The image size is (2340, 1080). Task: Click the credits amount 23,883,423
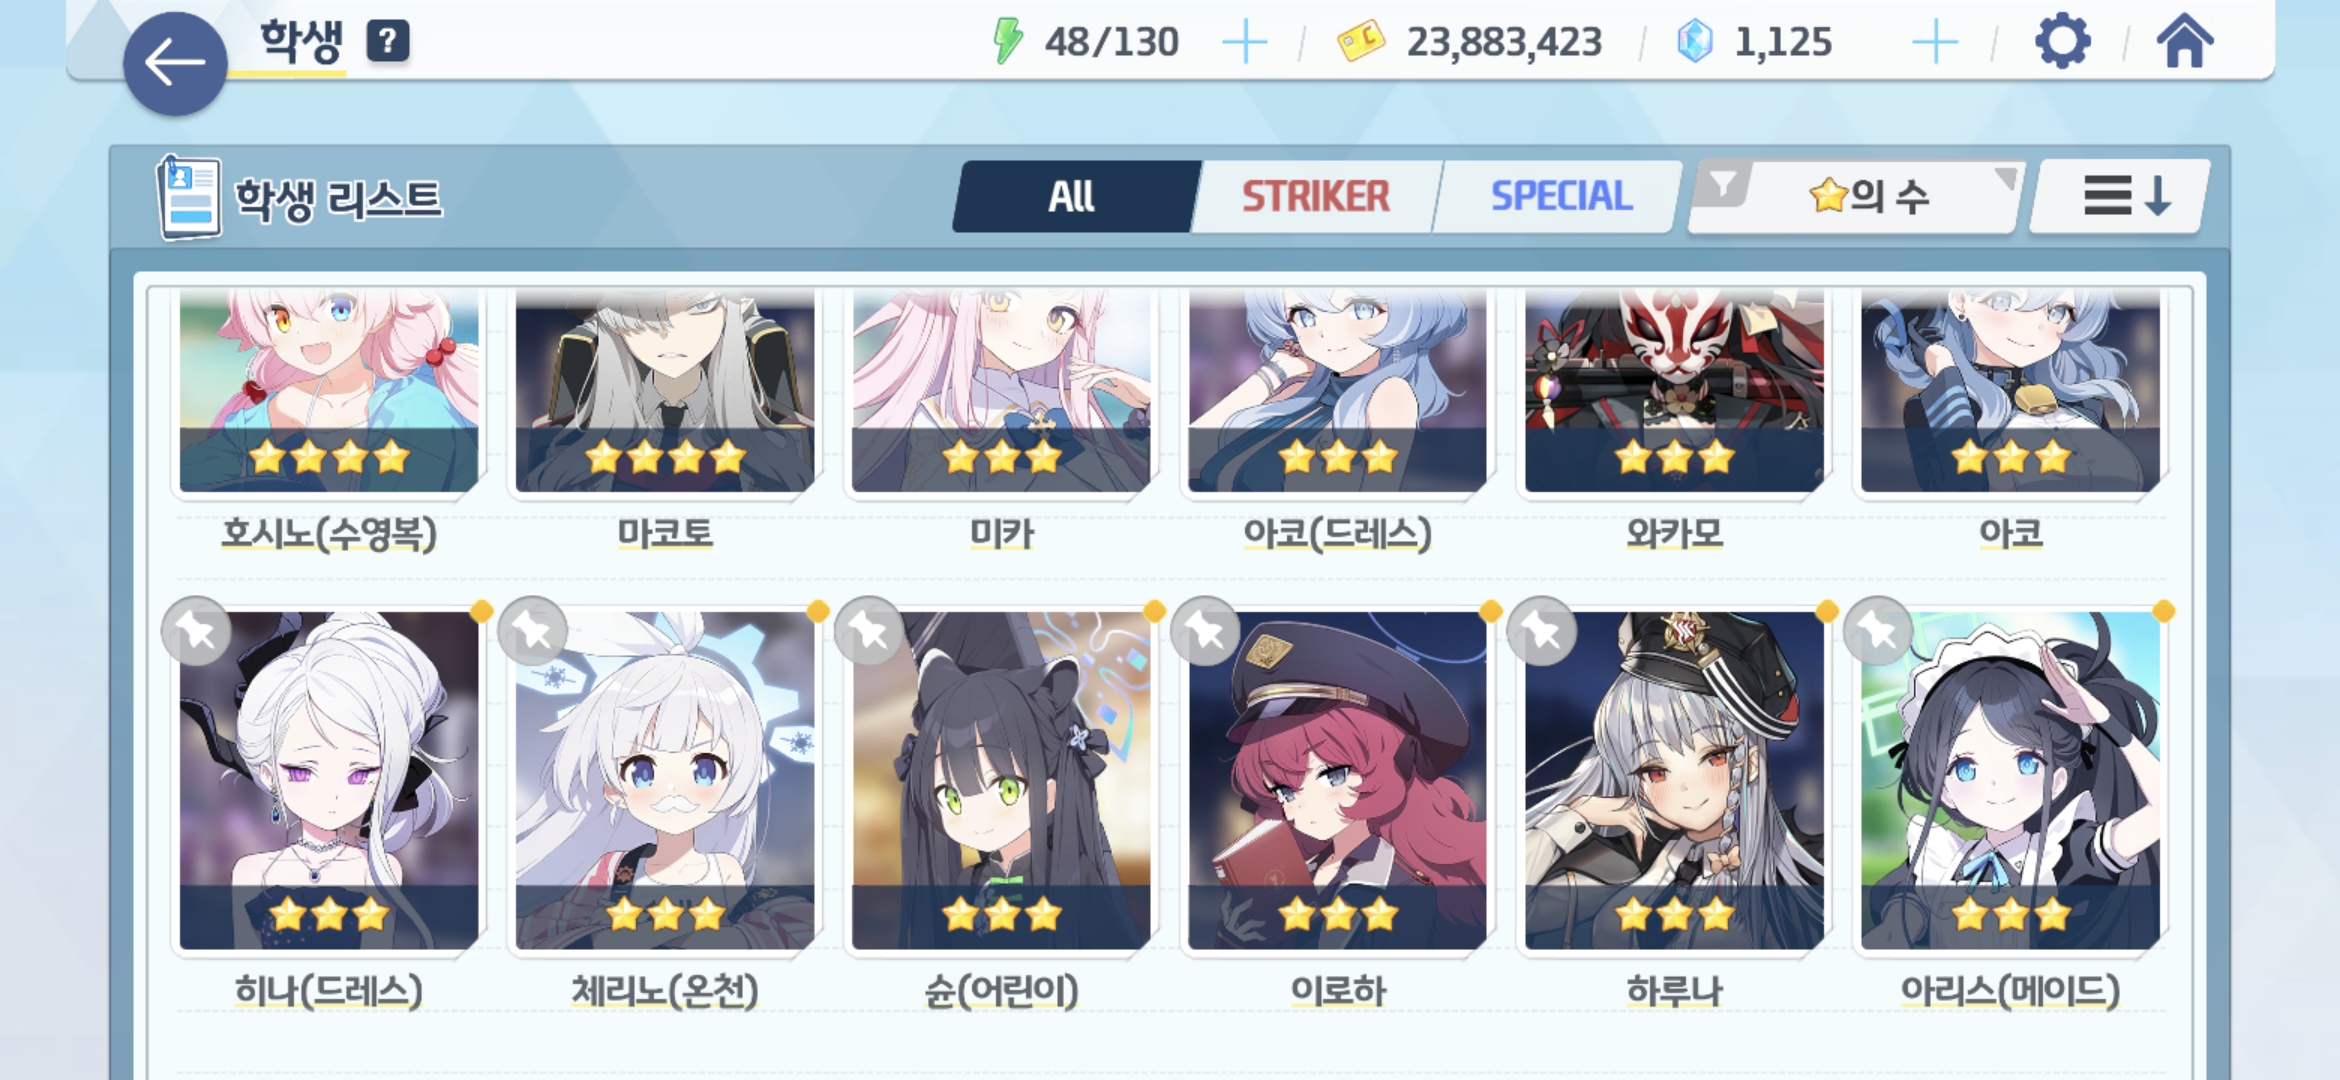click(x=1504, y=42)
